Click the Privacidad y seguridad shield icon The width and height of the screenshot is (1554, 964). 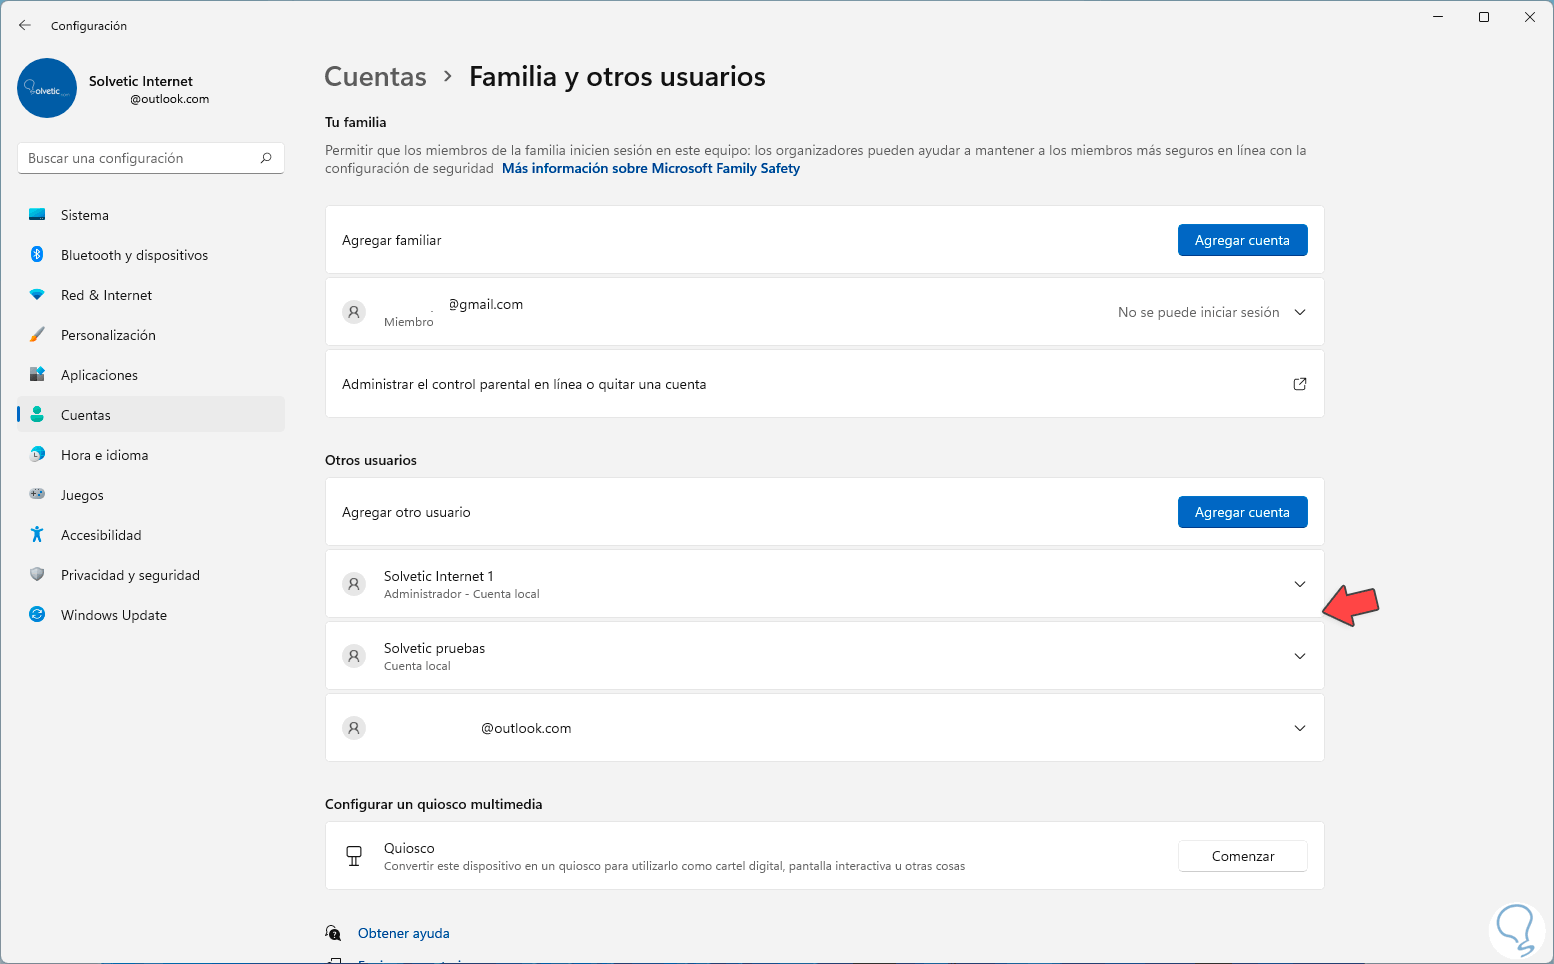37,575
